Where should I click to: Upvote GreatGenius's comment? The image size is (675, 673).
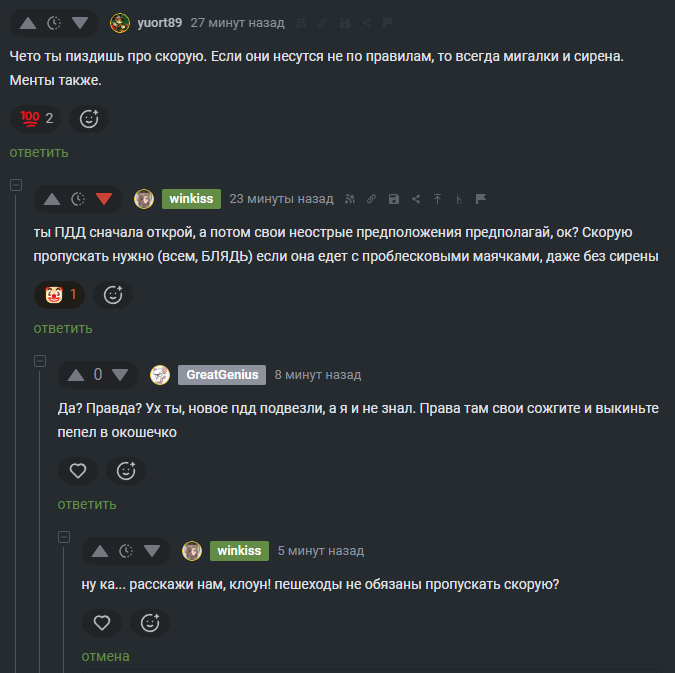pos(75,375)
